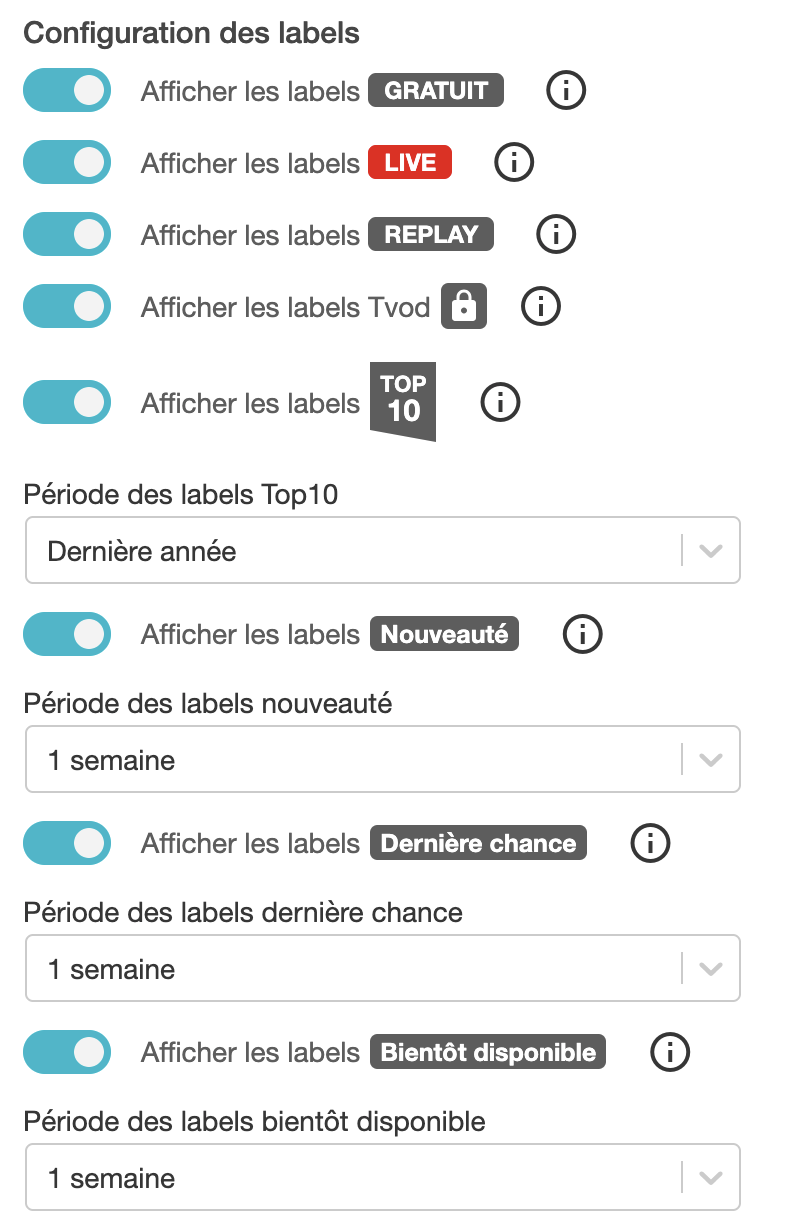Image resolution: width=786 pixels, height=1222 pixels.
Task: Turn off Dernière chance labels toggle
Action: pyautogui.click(x=67, y=843)
